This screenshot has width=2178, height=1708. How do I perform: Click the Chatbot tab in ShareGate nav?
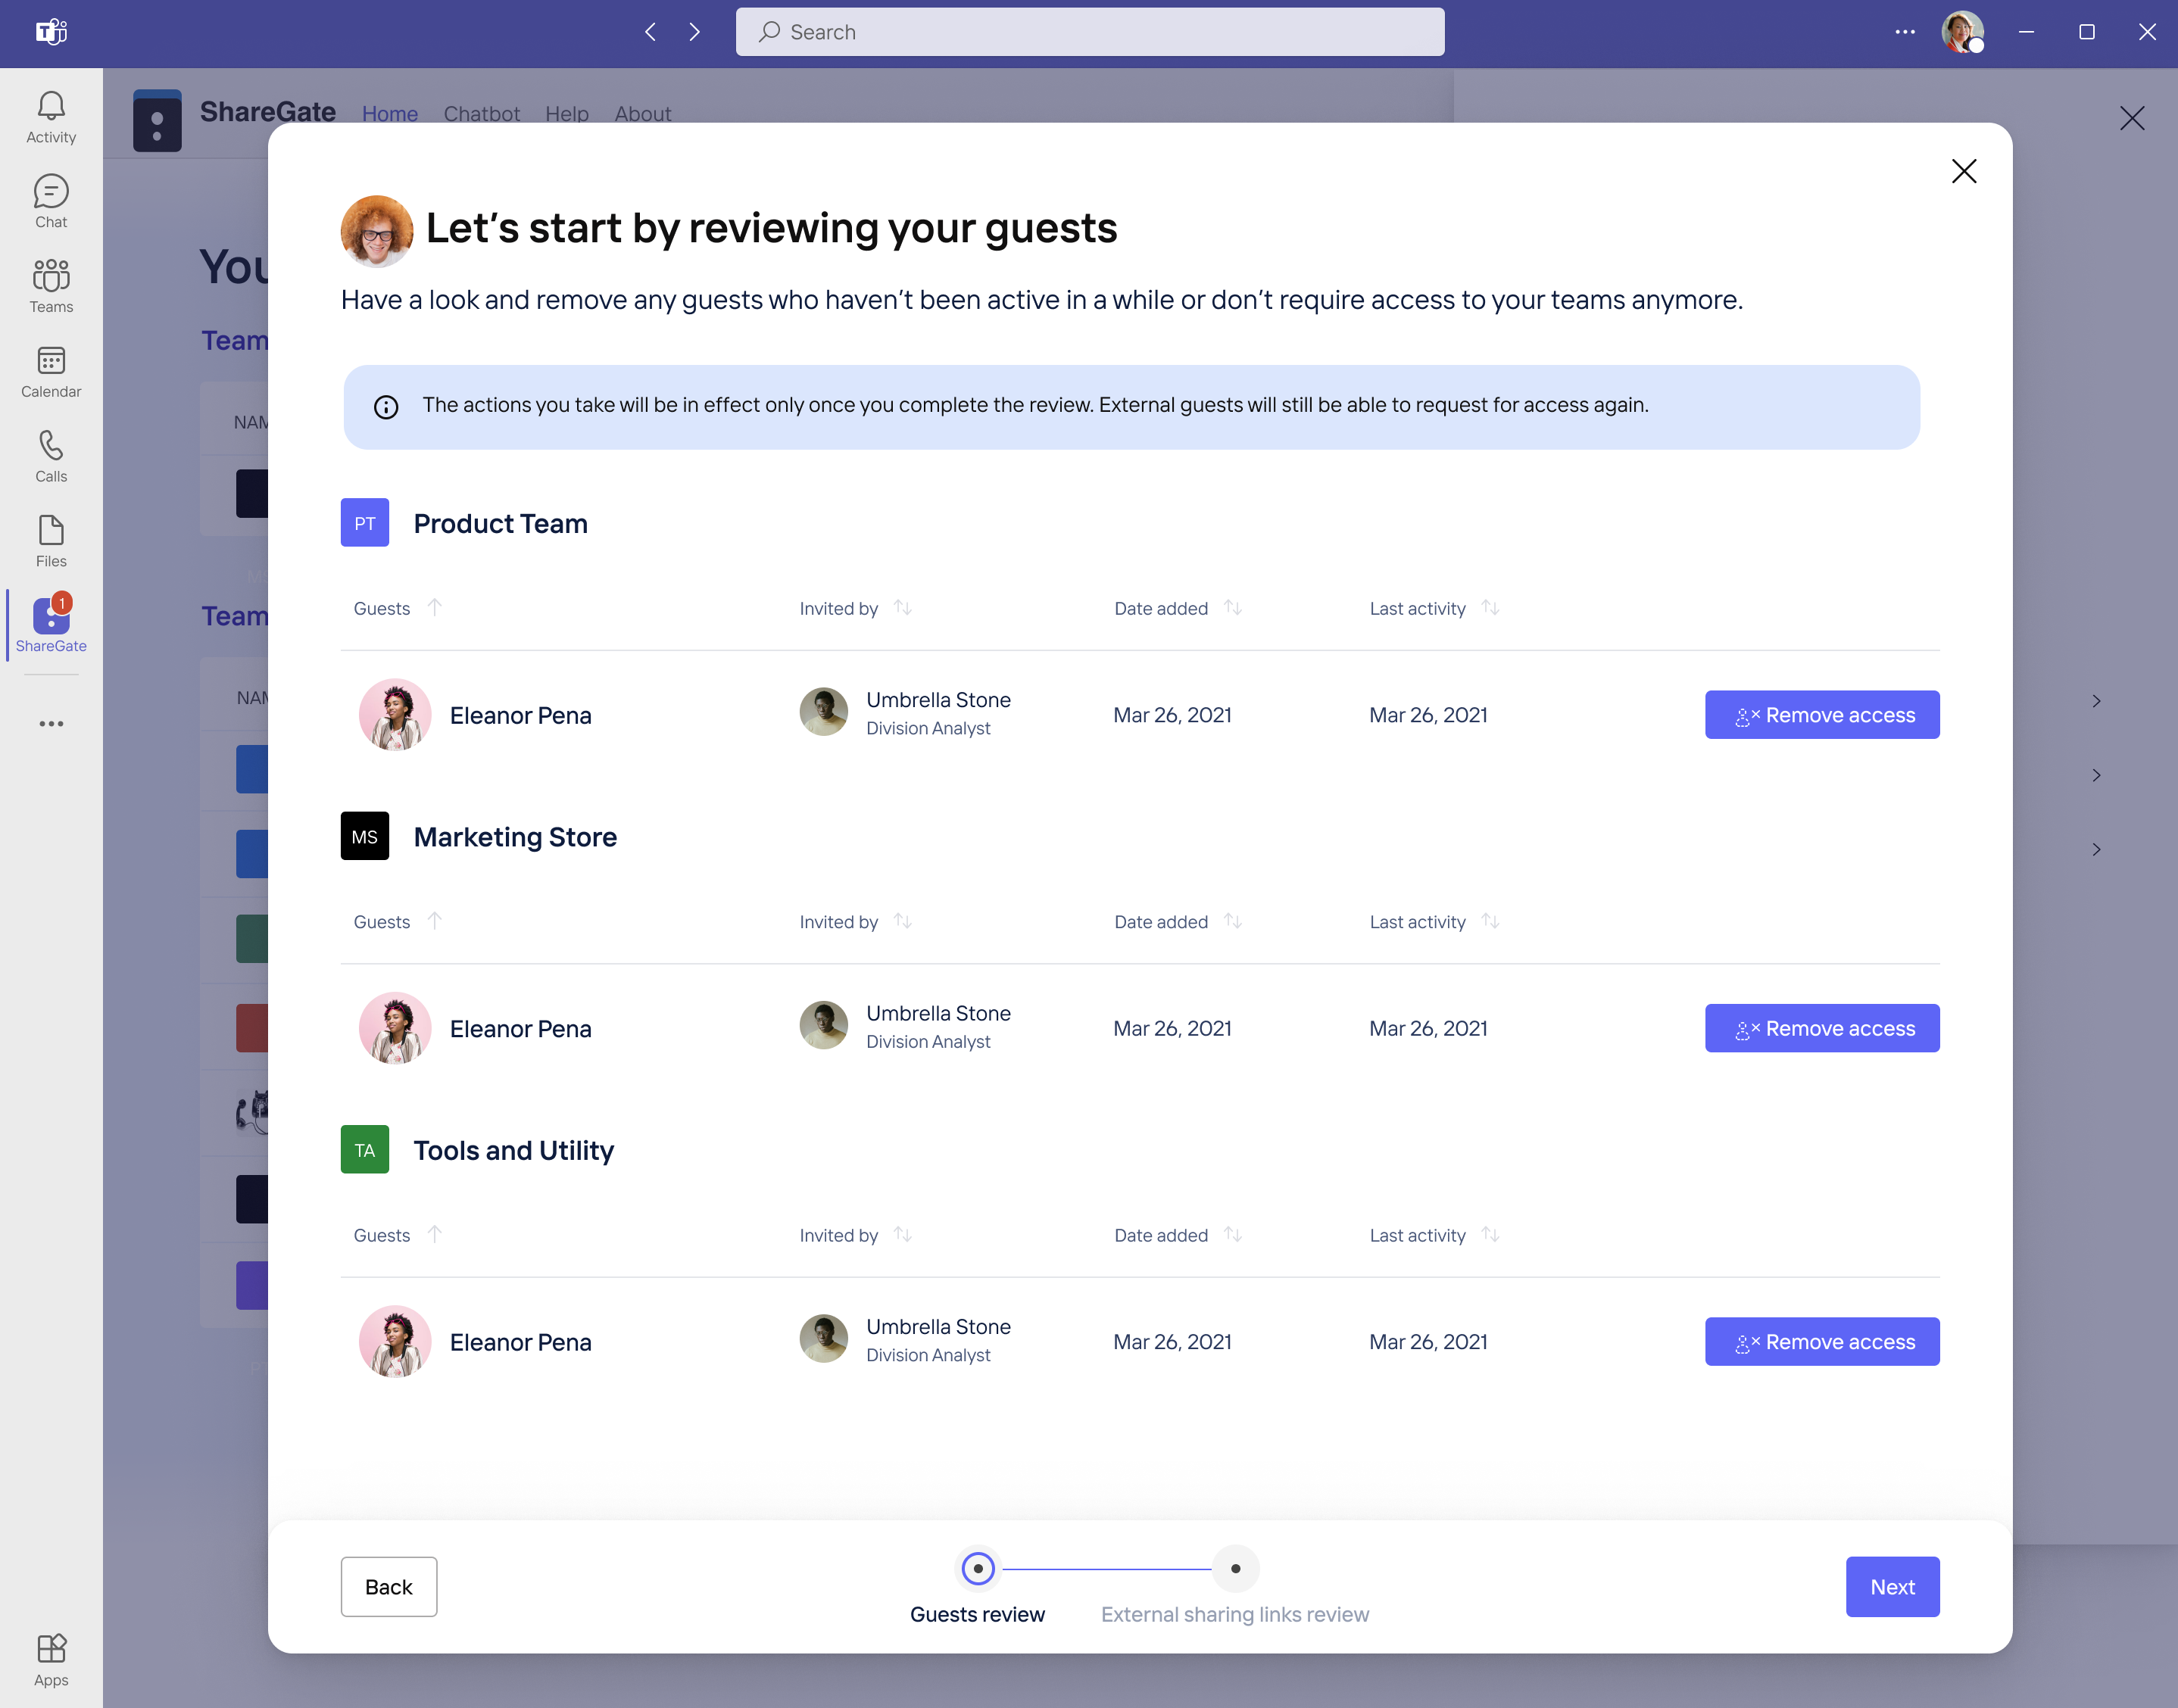point(479,111)
